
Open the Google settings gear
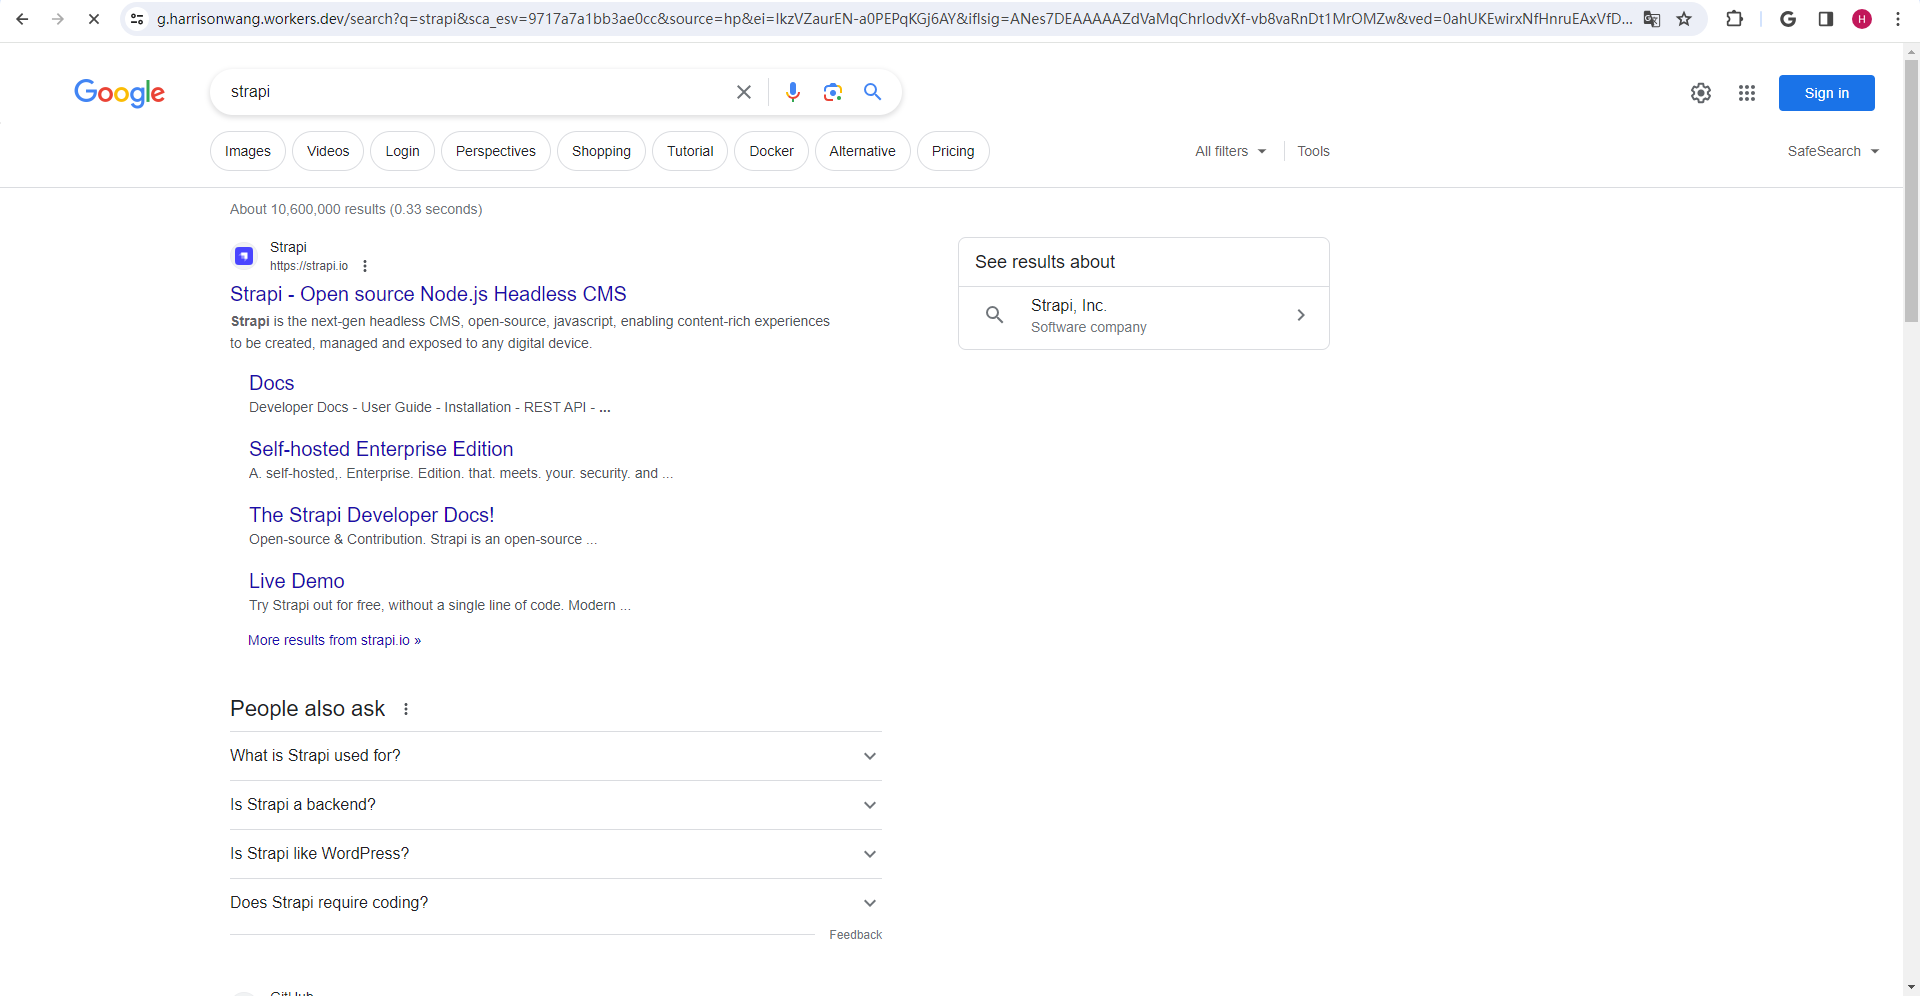point(1700,93)
